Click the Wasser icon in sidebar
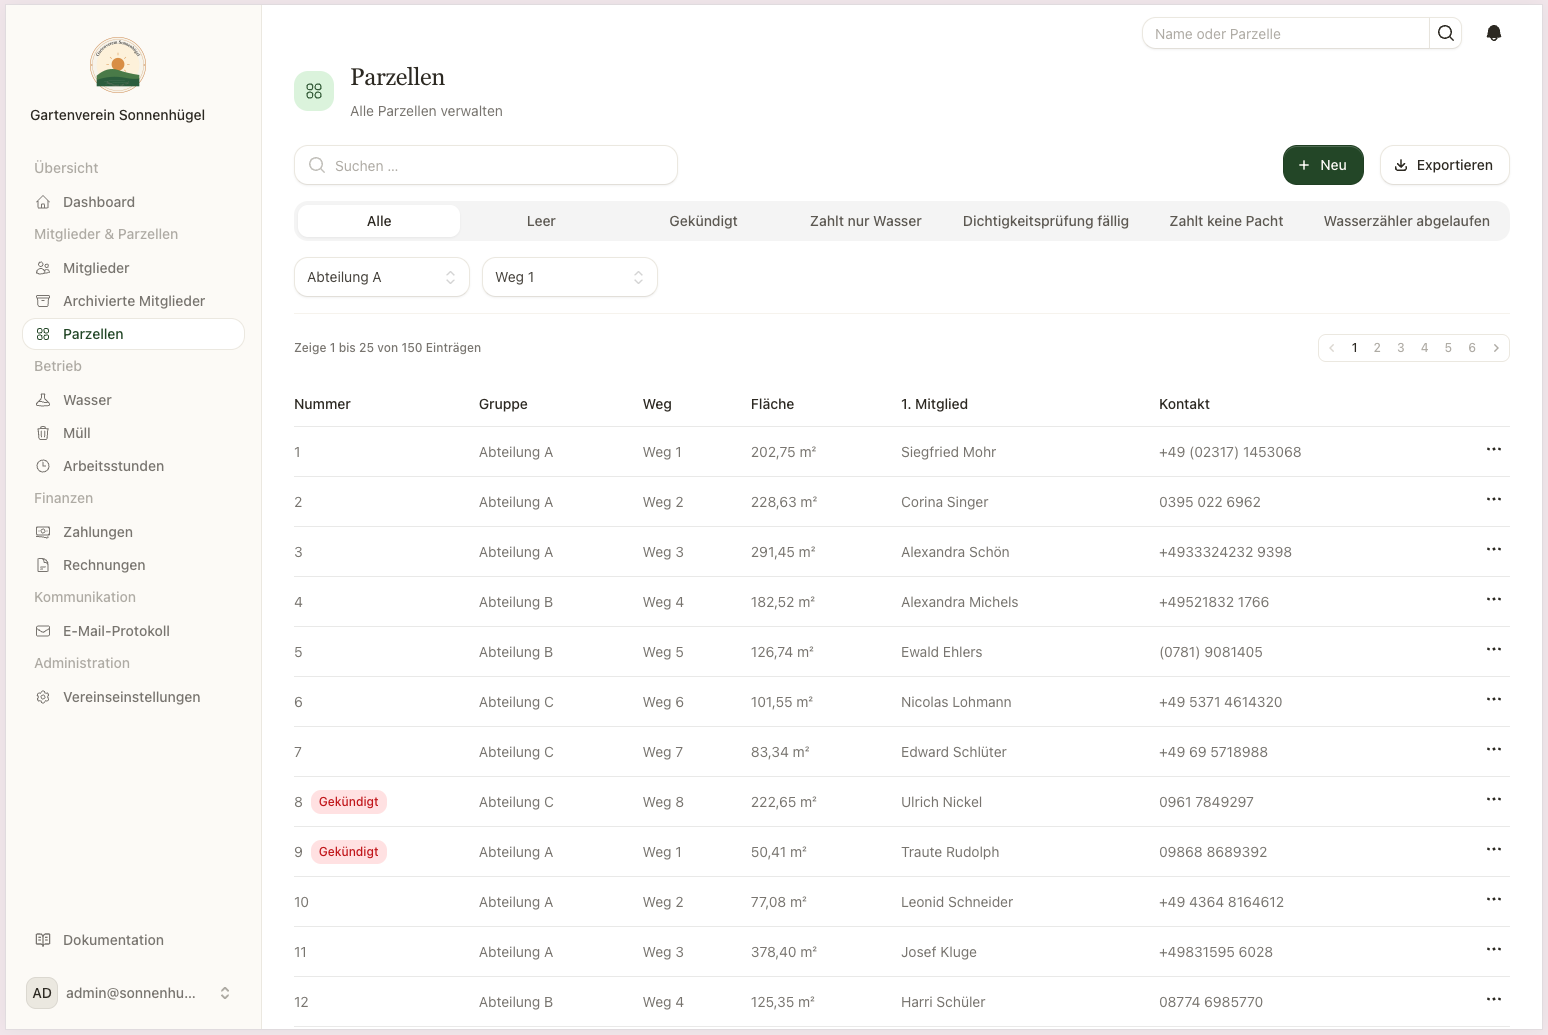1548x1035 pixels. [43, 400]
